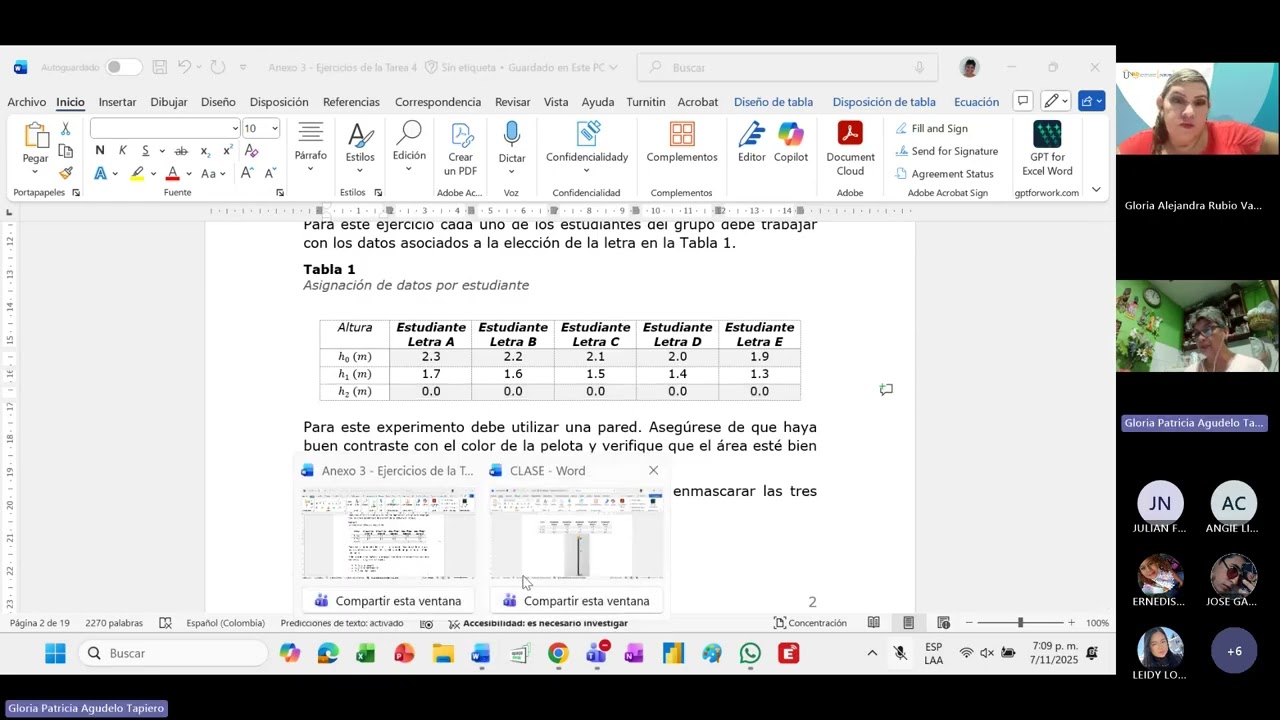Select the Ecuación tab
The height and width of the screenshot is (720, 1280).
click(976, 102)
